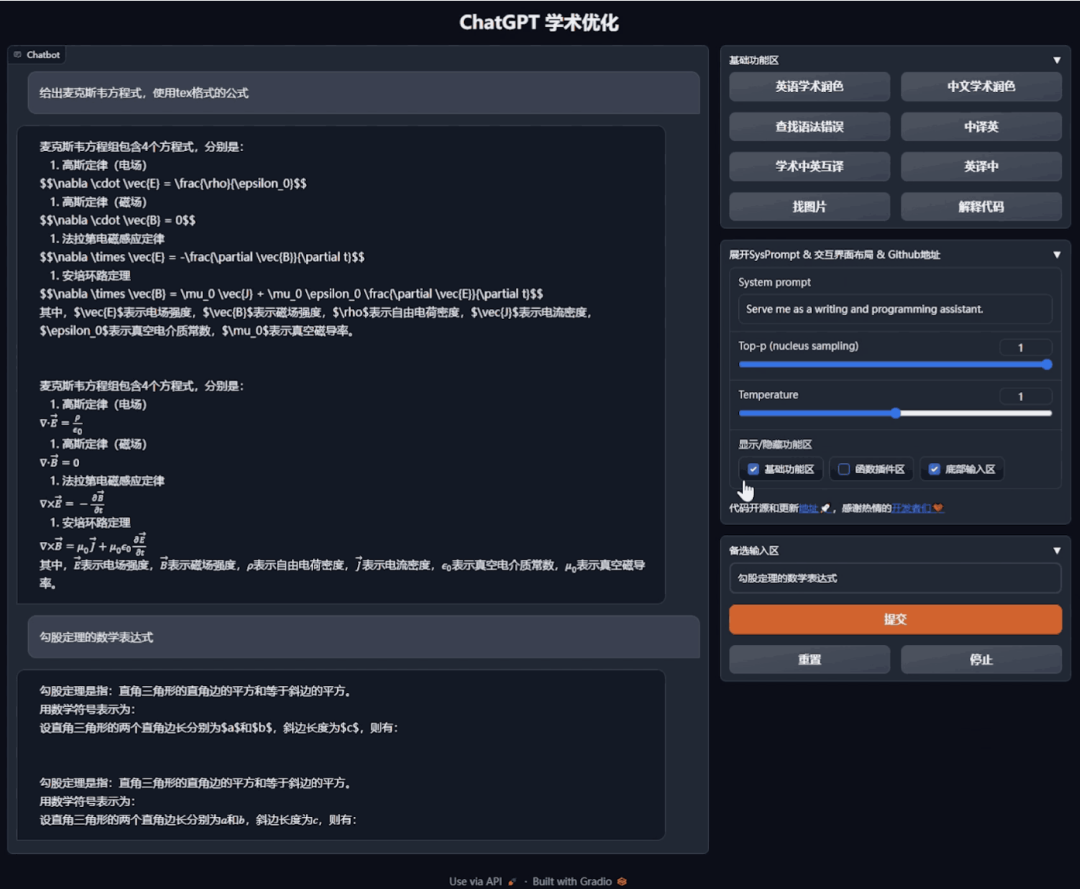The image size is (1080, 889).
Task: Click the 停止 stop button
Action: [981, 660]
